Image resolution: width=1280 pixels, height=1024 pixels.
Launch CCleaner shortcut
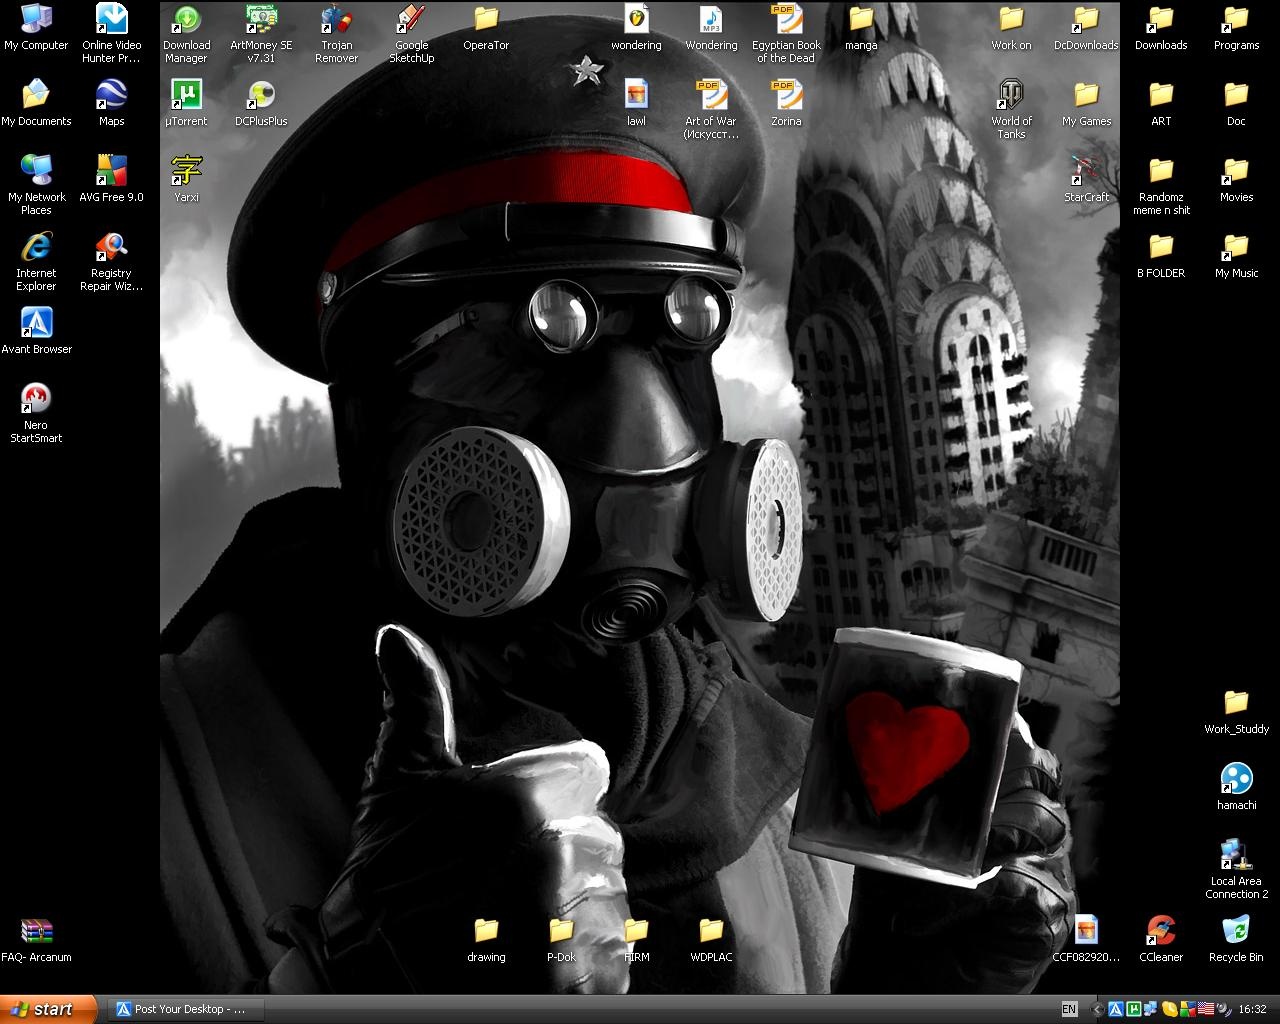click(x=1161, y=940)
